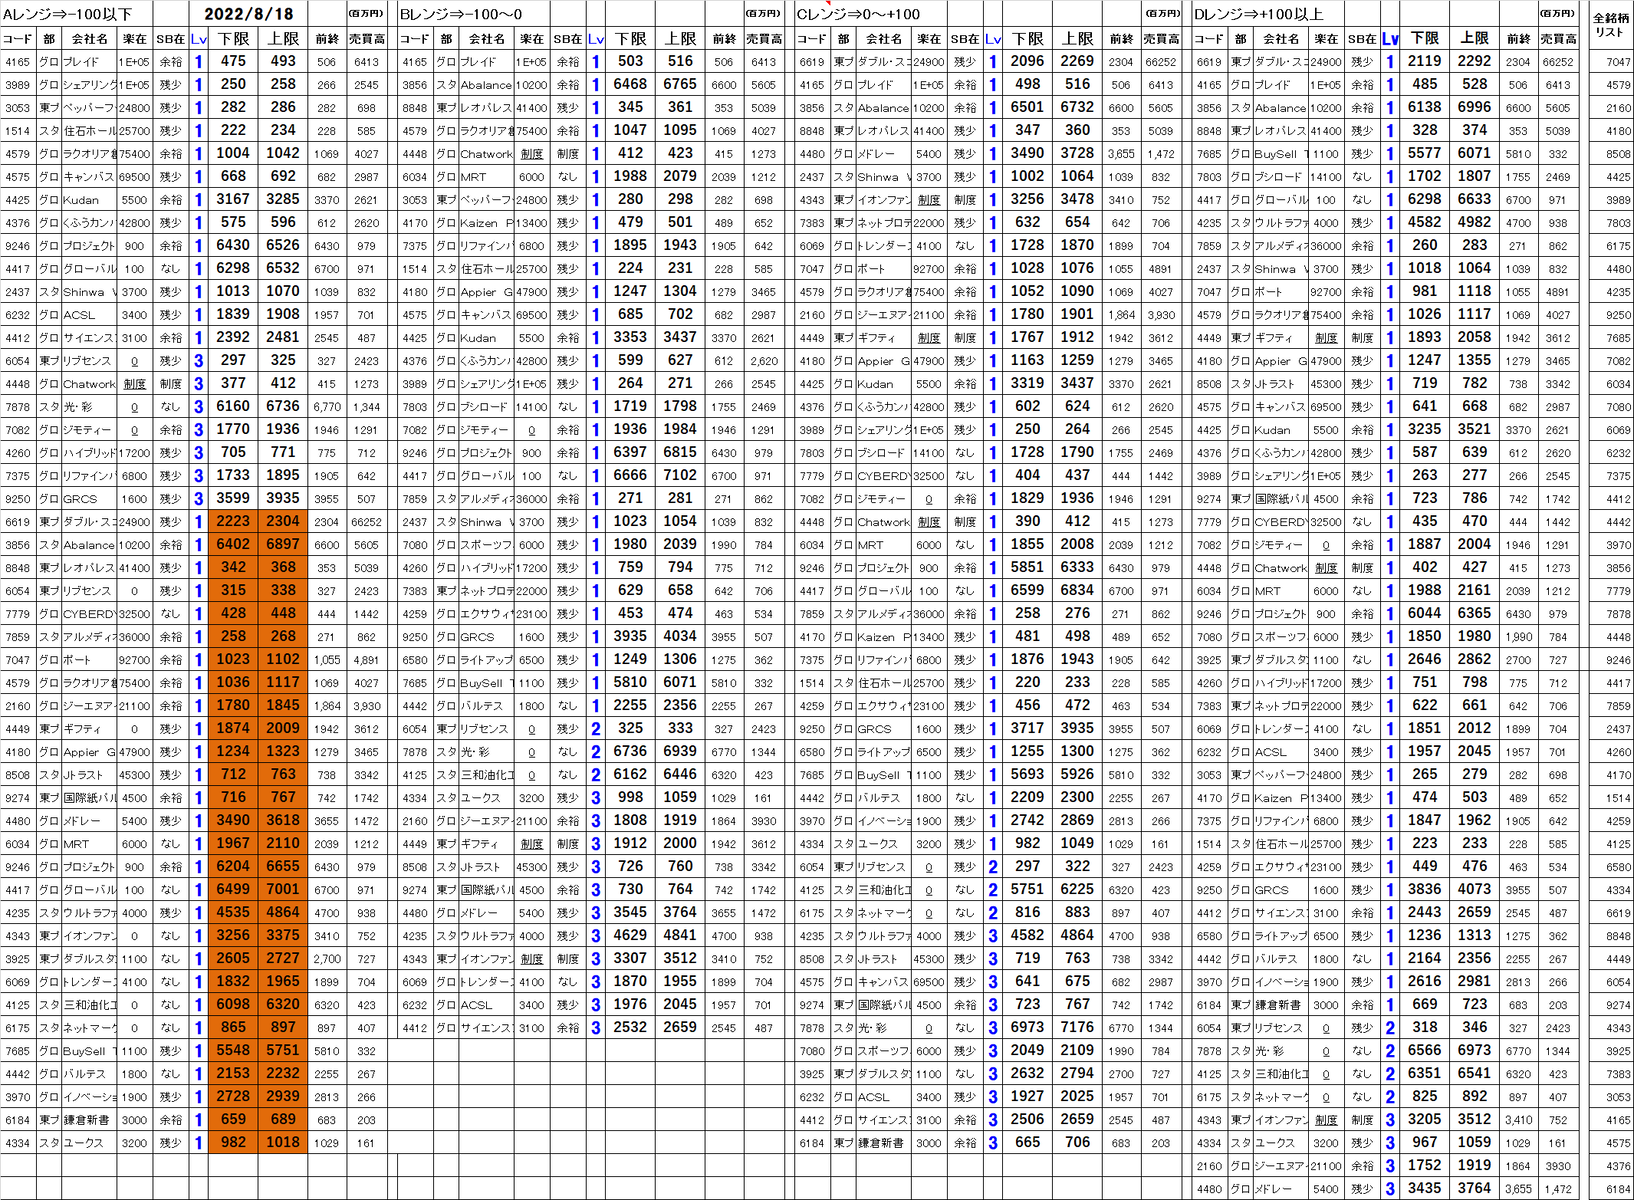Open underlined 制度 link in A range Chatwork row

click(134, 384)
